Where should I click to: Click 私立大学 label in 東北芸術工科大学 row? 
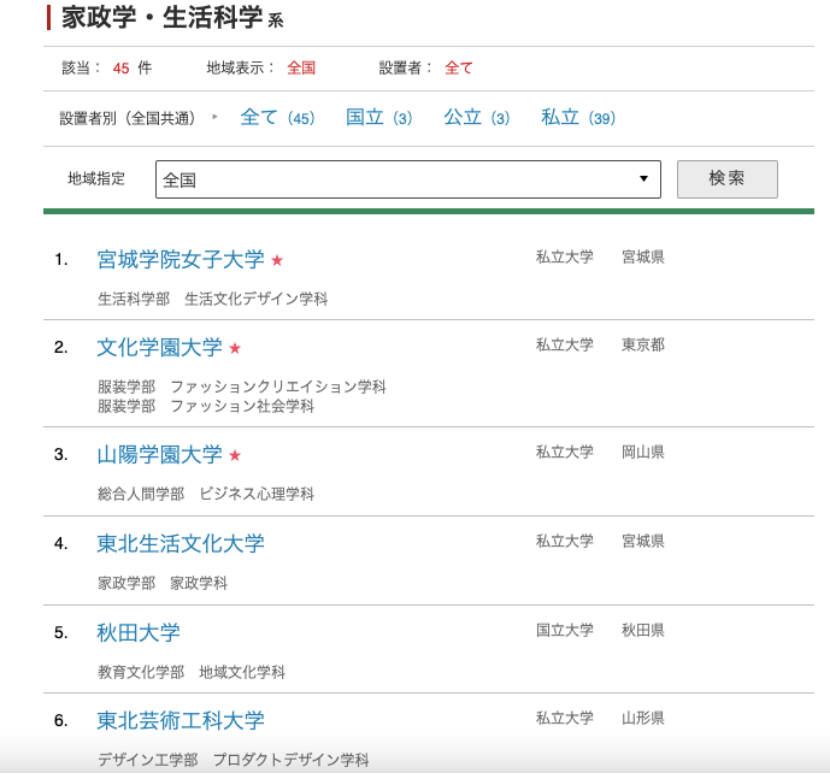click(x=564, y=718)
